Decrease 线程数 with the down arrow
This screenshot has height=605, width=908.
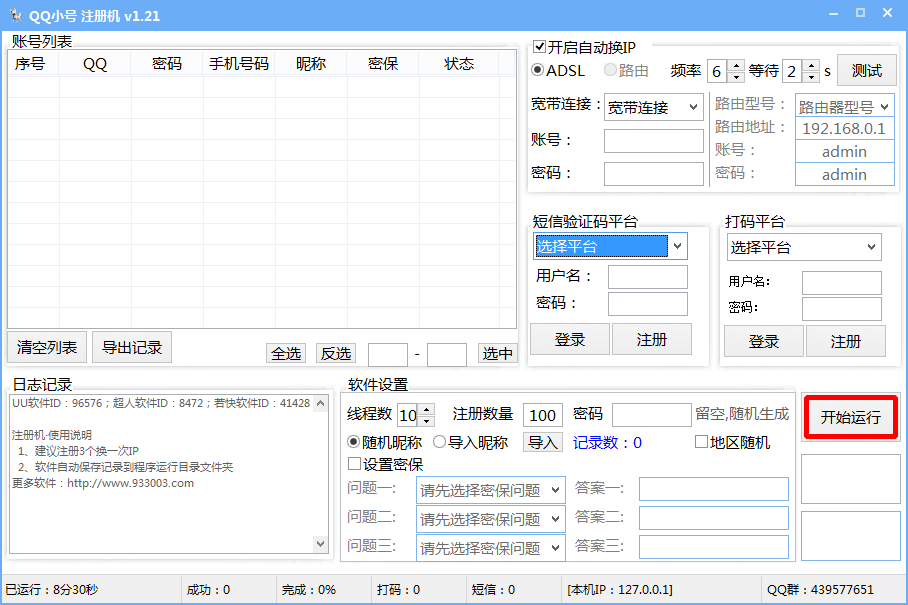426,420
